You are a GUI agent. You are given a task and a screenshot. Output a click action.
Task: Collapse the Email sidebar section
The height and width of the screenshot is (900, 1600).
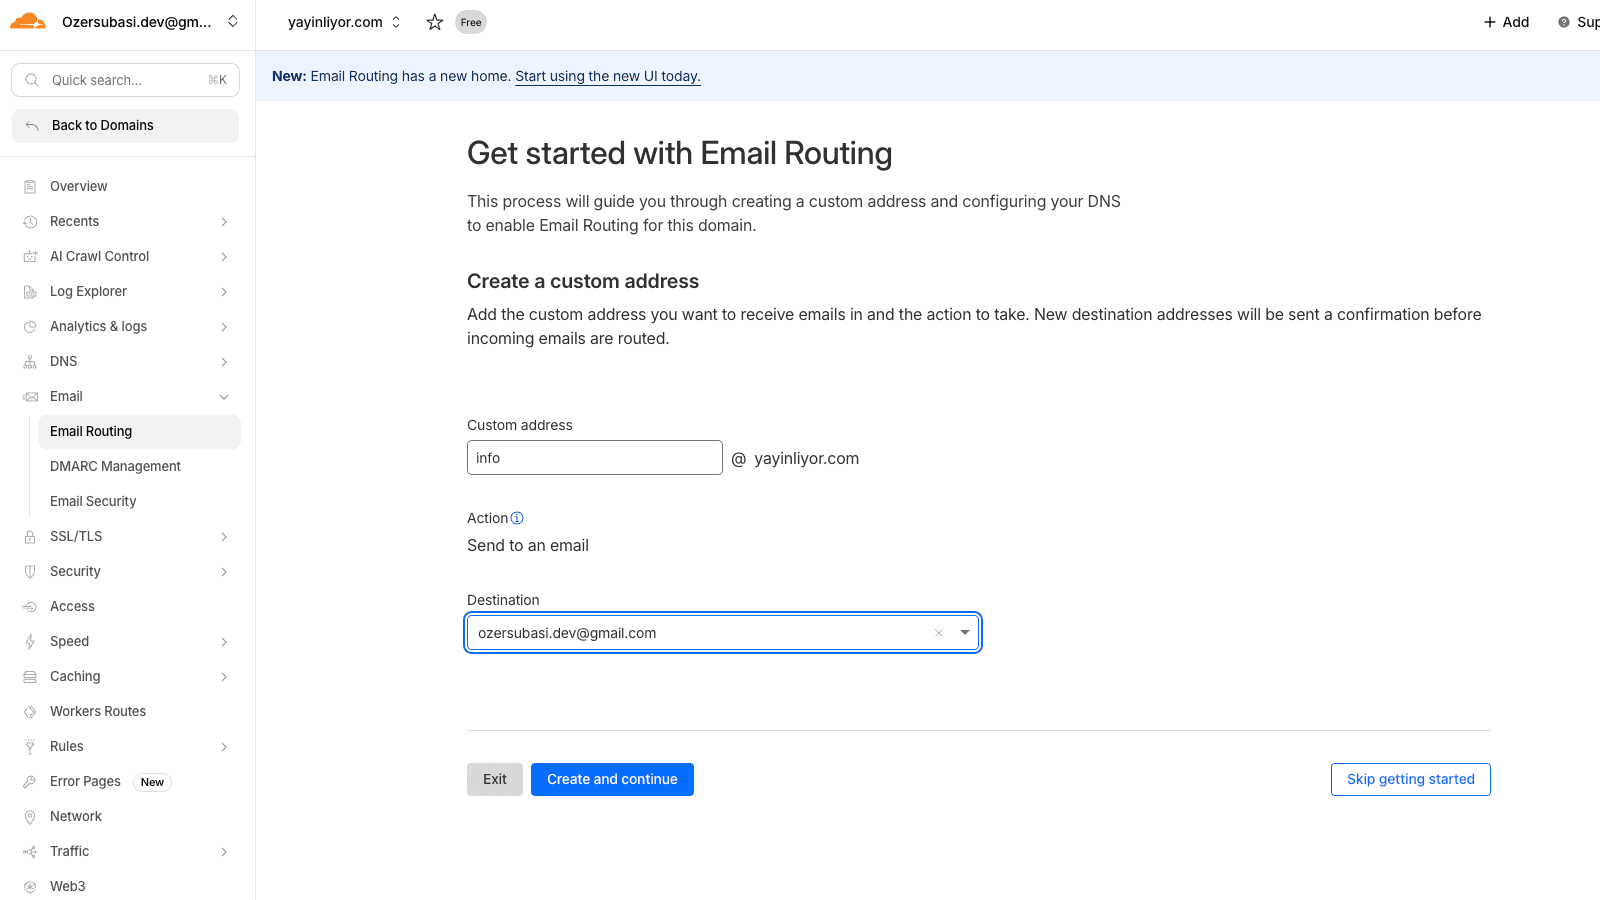tap(224, 397)
